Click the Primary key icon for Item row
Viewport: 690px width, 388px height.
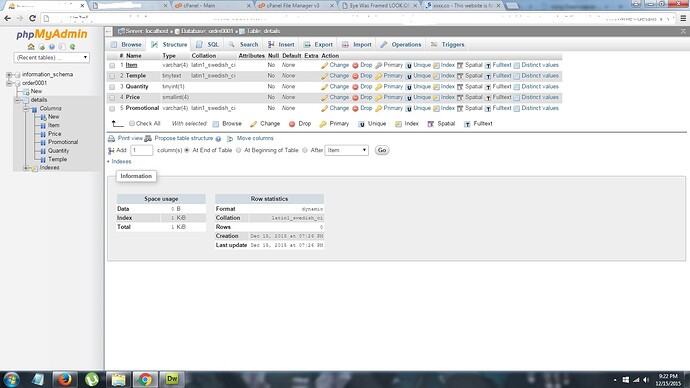coord(378,65)
